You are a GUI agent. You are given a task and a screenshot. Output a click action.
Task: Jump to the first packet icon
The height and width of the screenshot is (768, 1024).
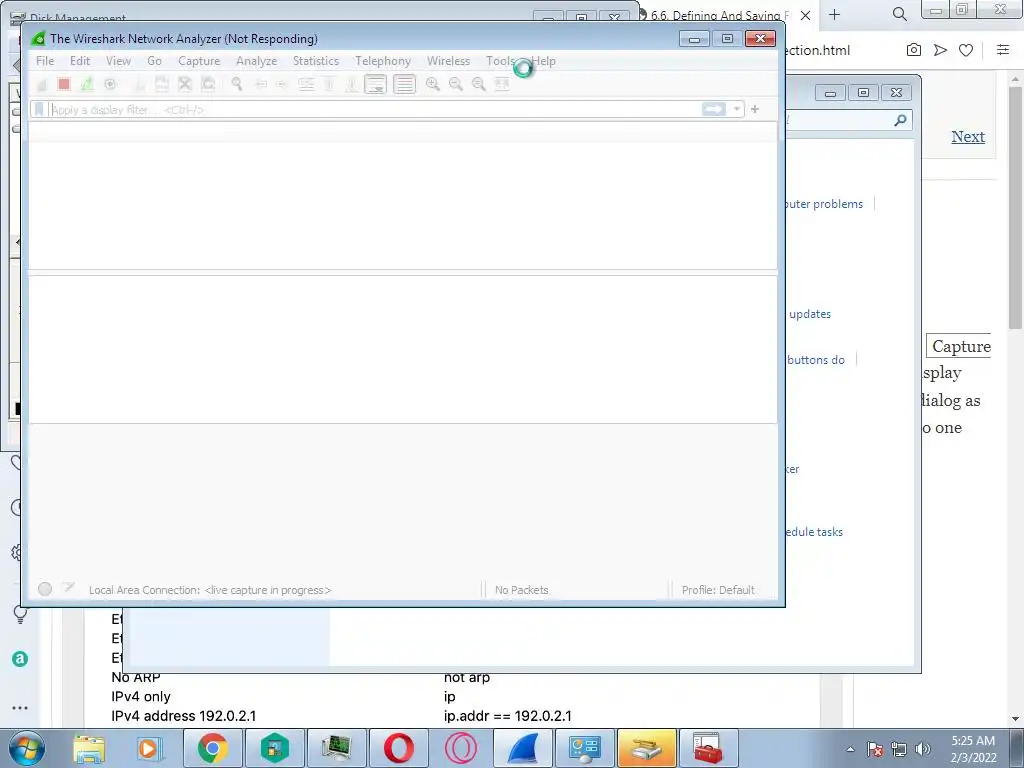[329, 84]
